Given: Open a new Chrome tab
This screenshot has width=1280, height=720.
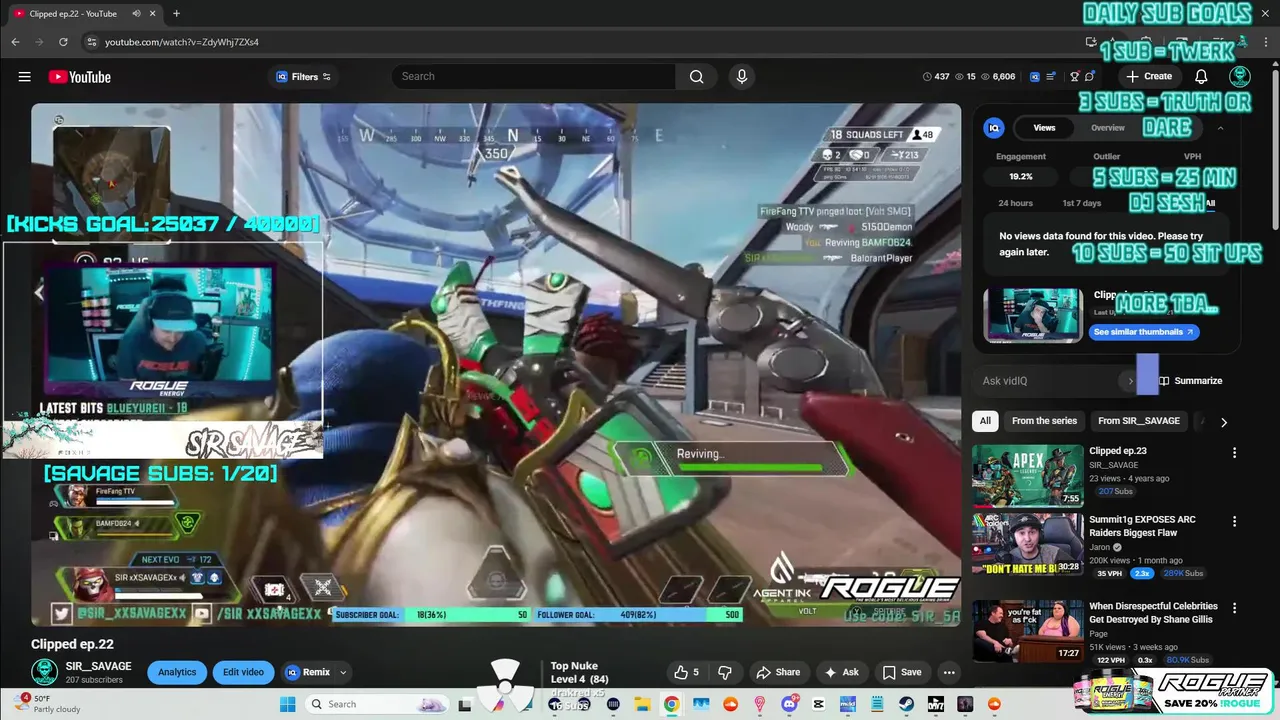Looking at the screenshot, I should pyautogui.click(x=176, y=14).
